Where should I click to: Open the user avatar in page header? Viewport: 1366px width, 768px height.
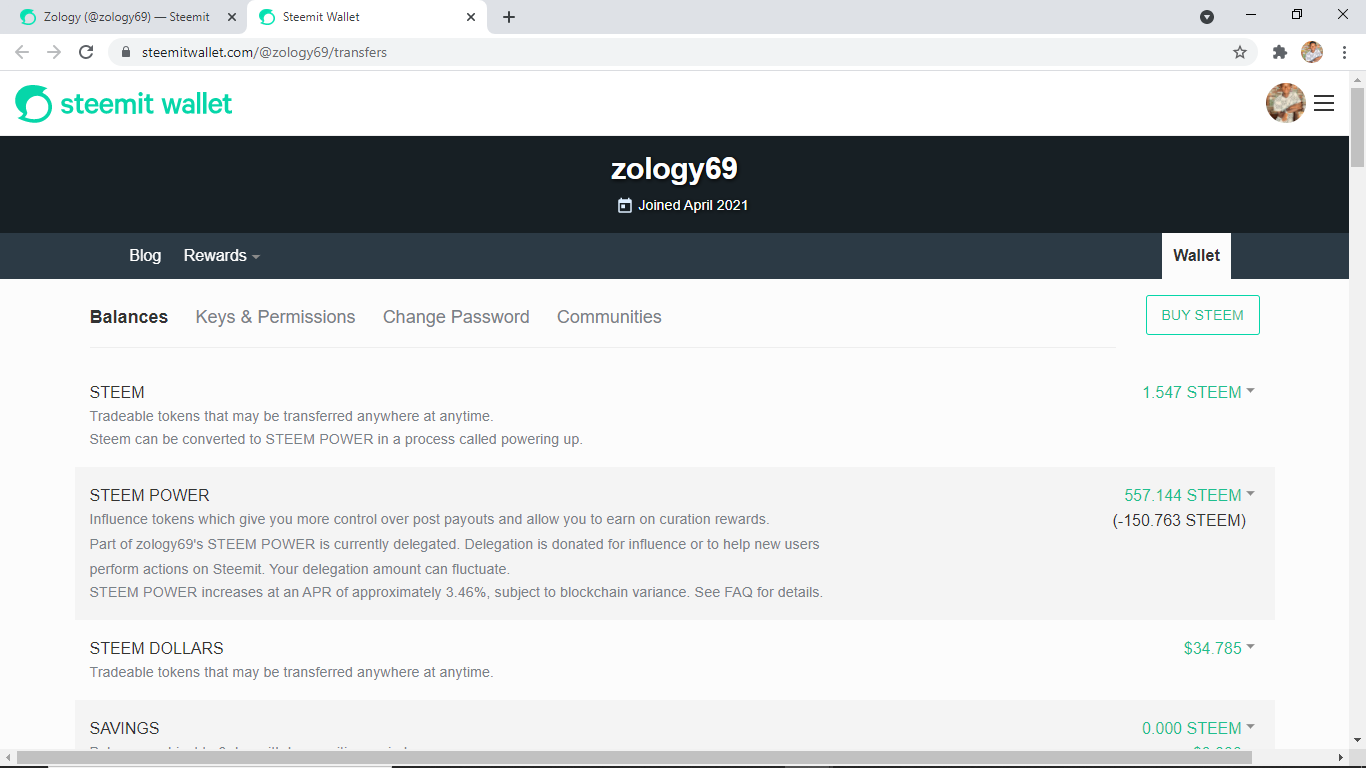click(x=1286, y=103)
